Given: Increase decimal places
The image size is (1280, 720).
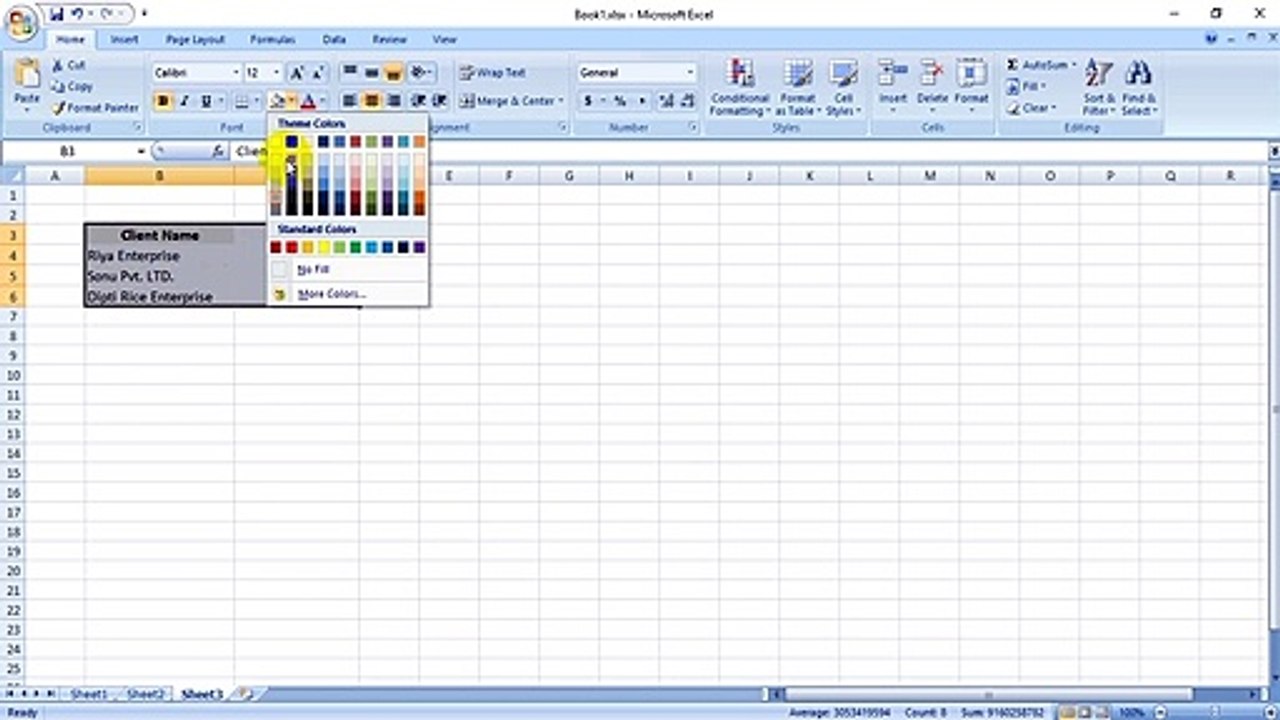Looking at the screenshot, I should pos(667,101).
